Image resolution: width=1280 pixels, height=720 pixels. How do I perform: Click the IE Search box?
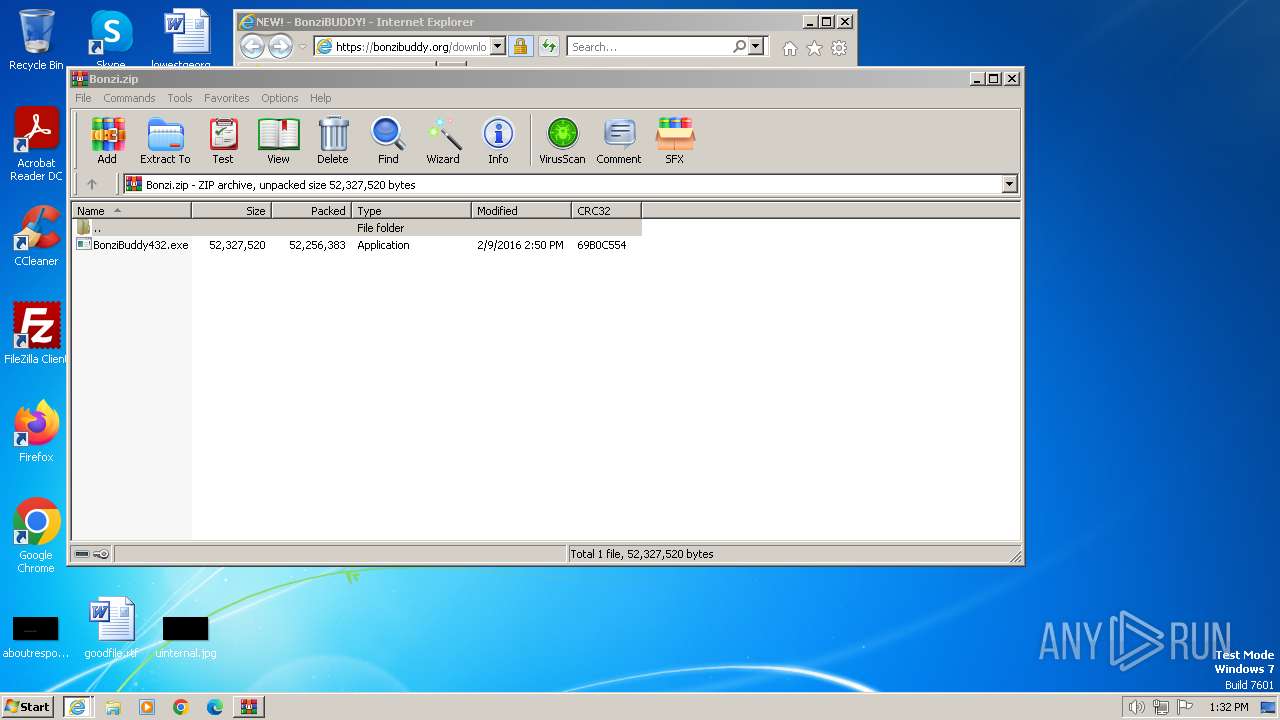(650, 47)
